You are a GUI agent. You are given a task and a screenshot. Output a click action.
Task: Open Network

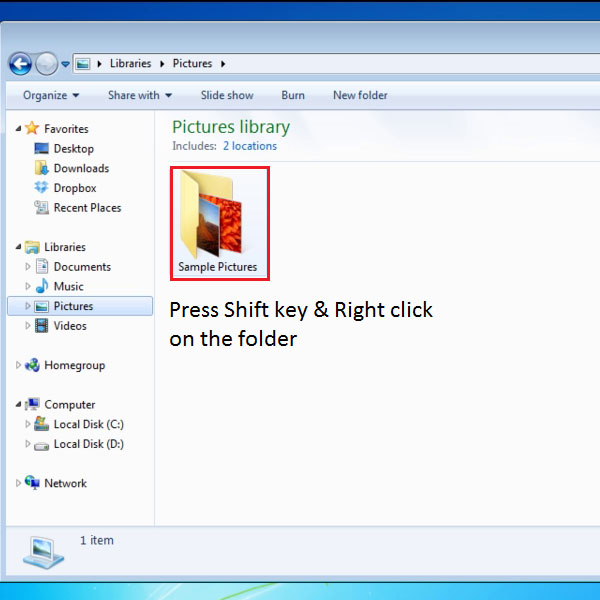[x=65, y=483]
